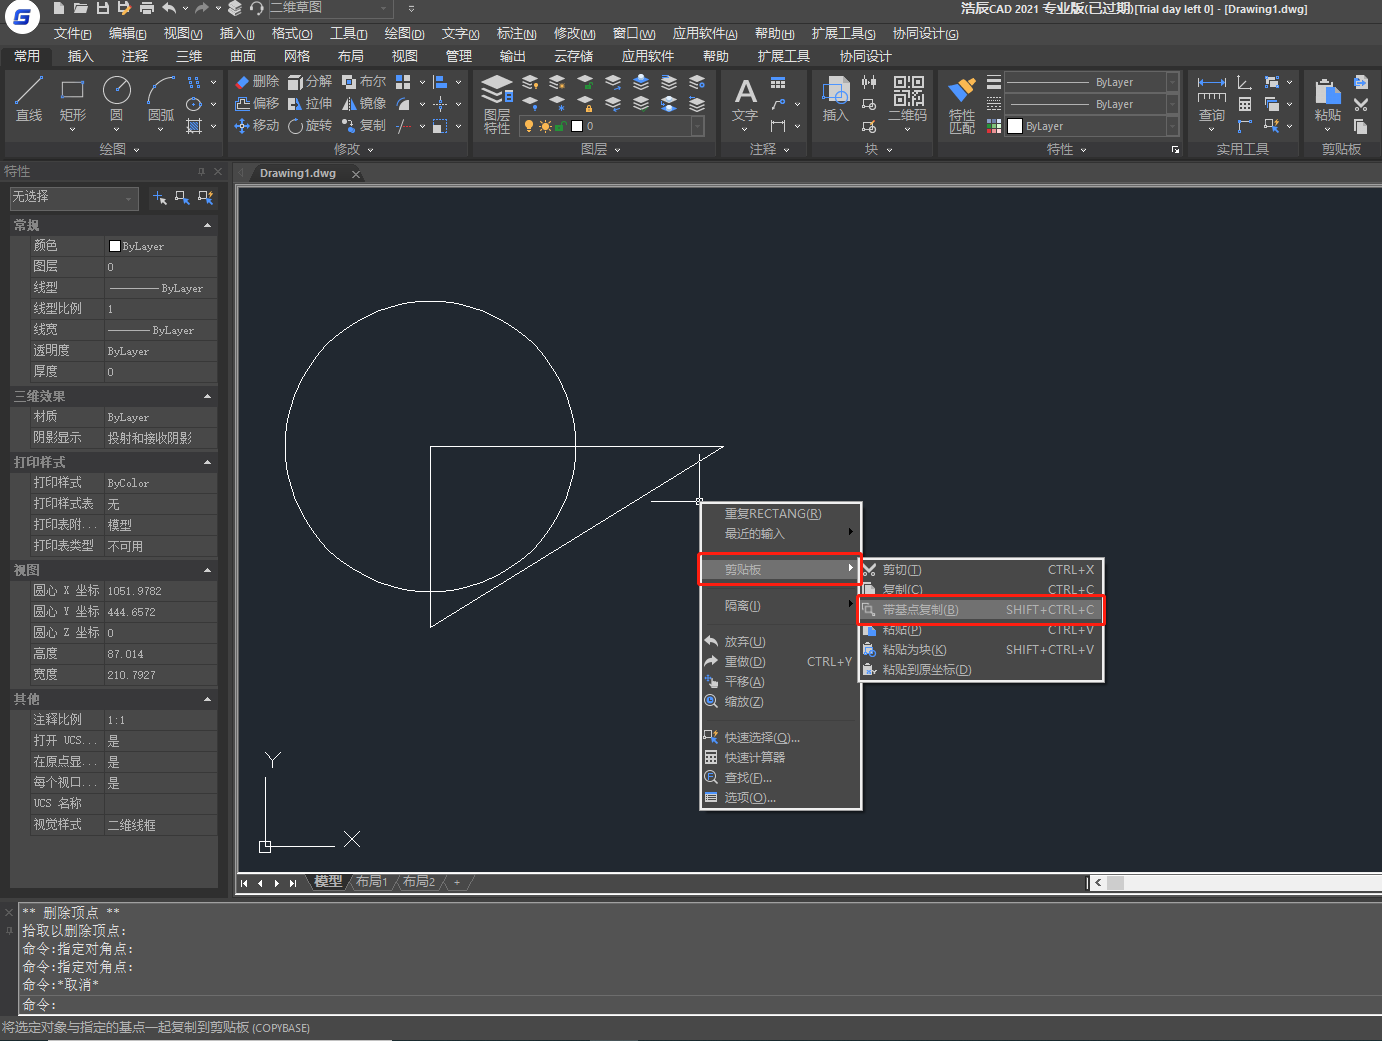
Task: Toggle the layer lightbulb on/off icon
Action: tap(530, 127)
